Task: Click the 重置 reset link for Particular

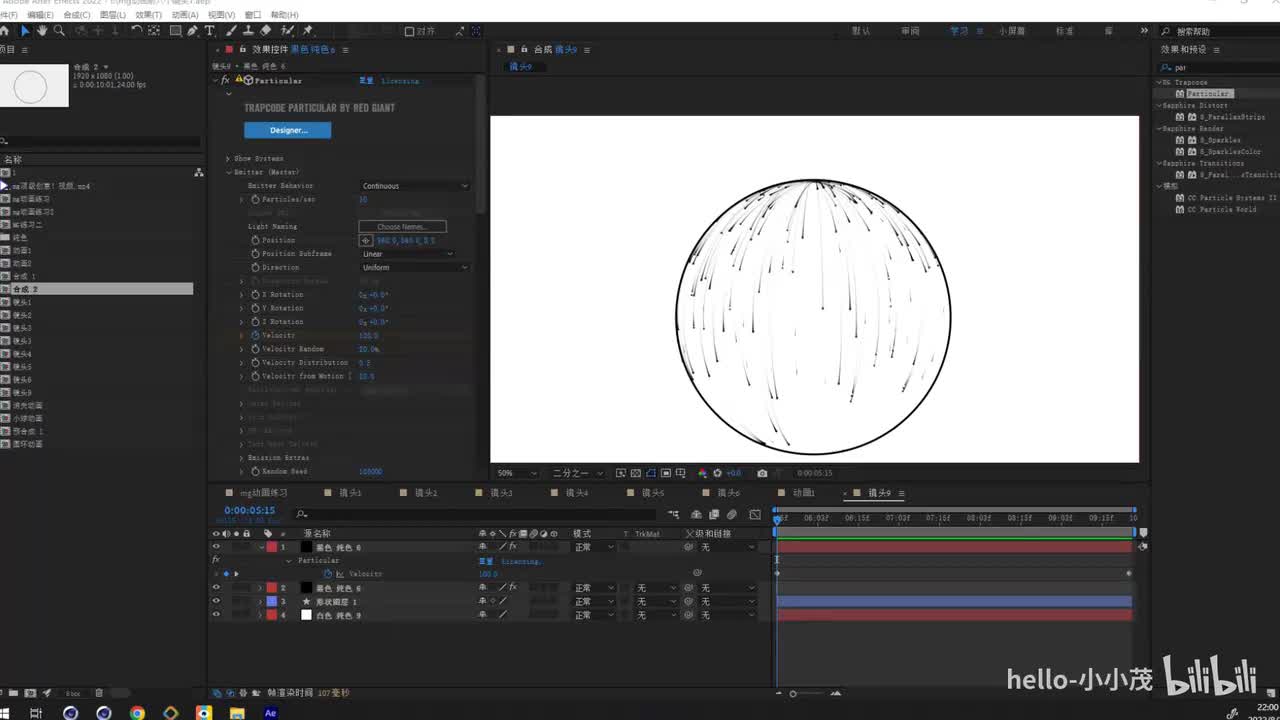Action: click(x=367, y=80)
